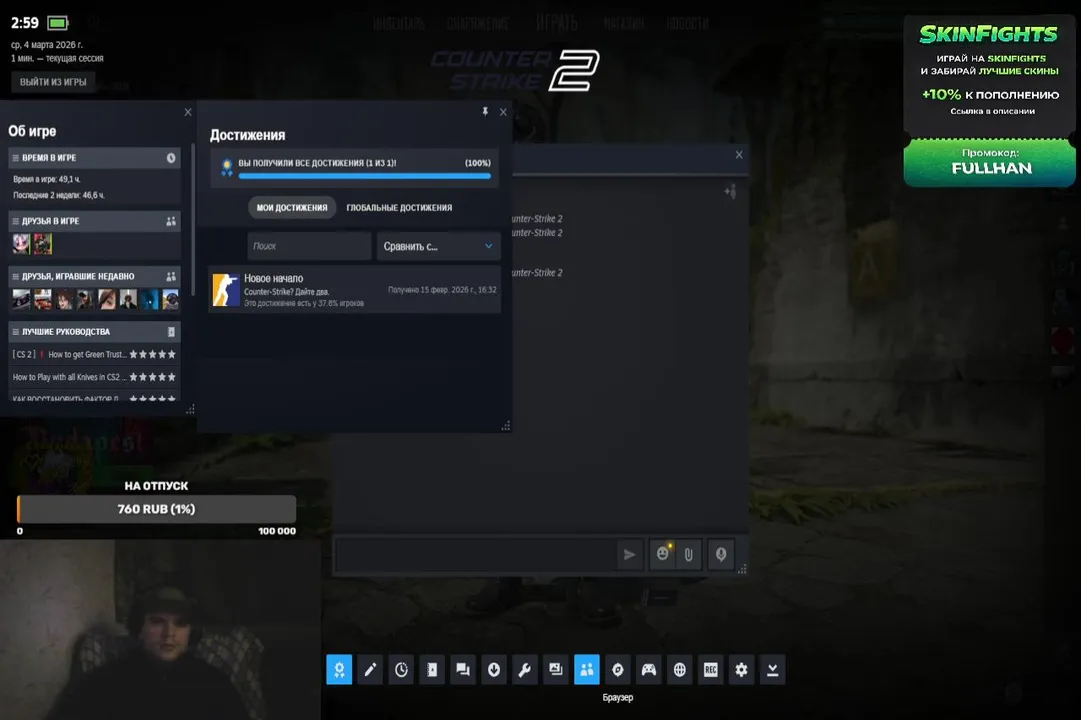Open the Discussions chat bubbles toolbar icon
Screen dimensions: 1081x720
coord(463,670)
